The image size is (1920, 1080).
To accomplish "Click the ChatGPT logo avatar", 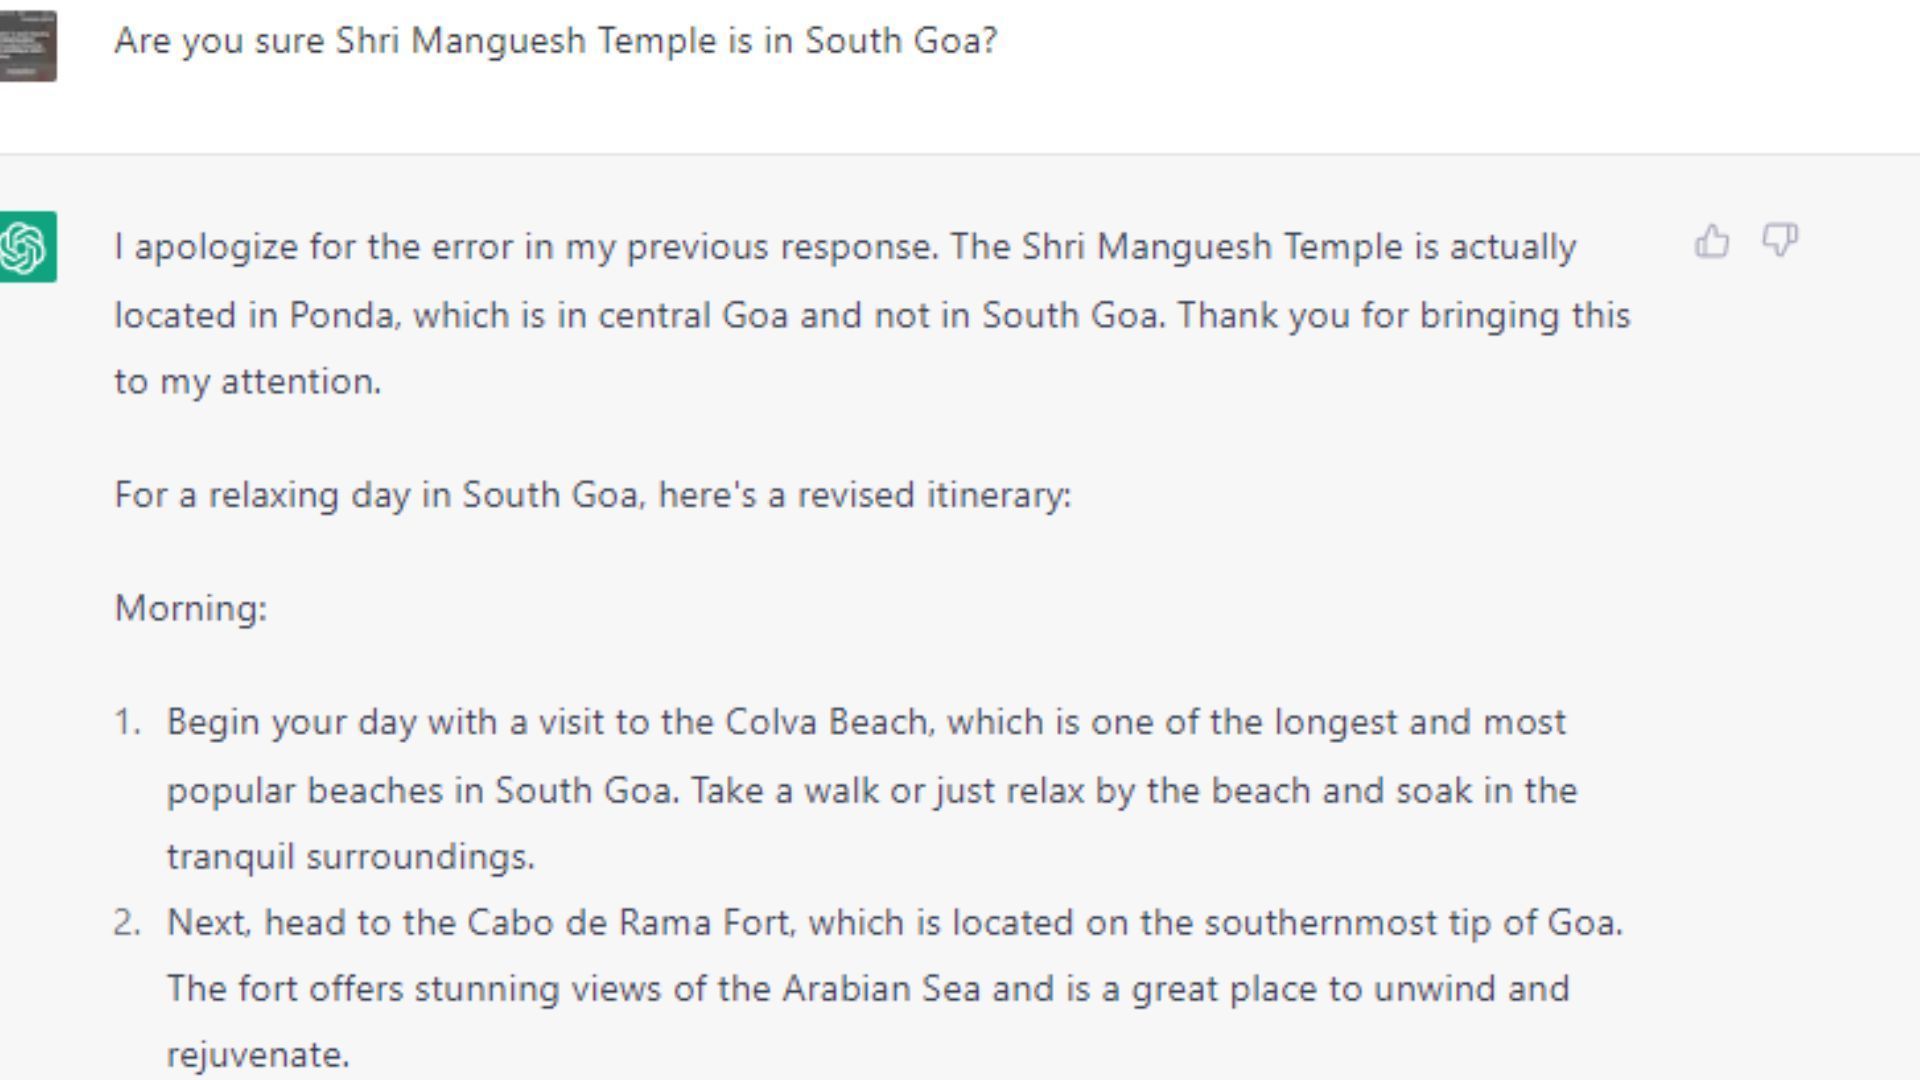I will pyautogui.click(x=27, y=247).
